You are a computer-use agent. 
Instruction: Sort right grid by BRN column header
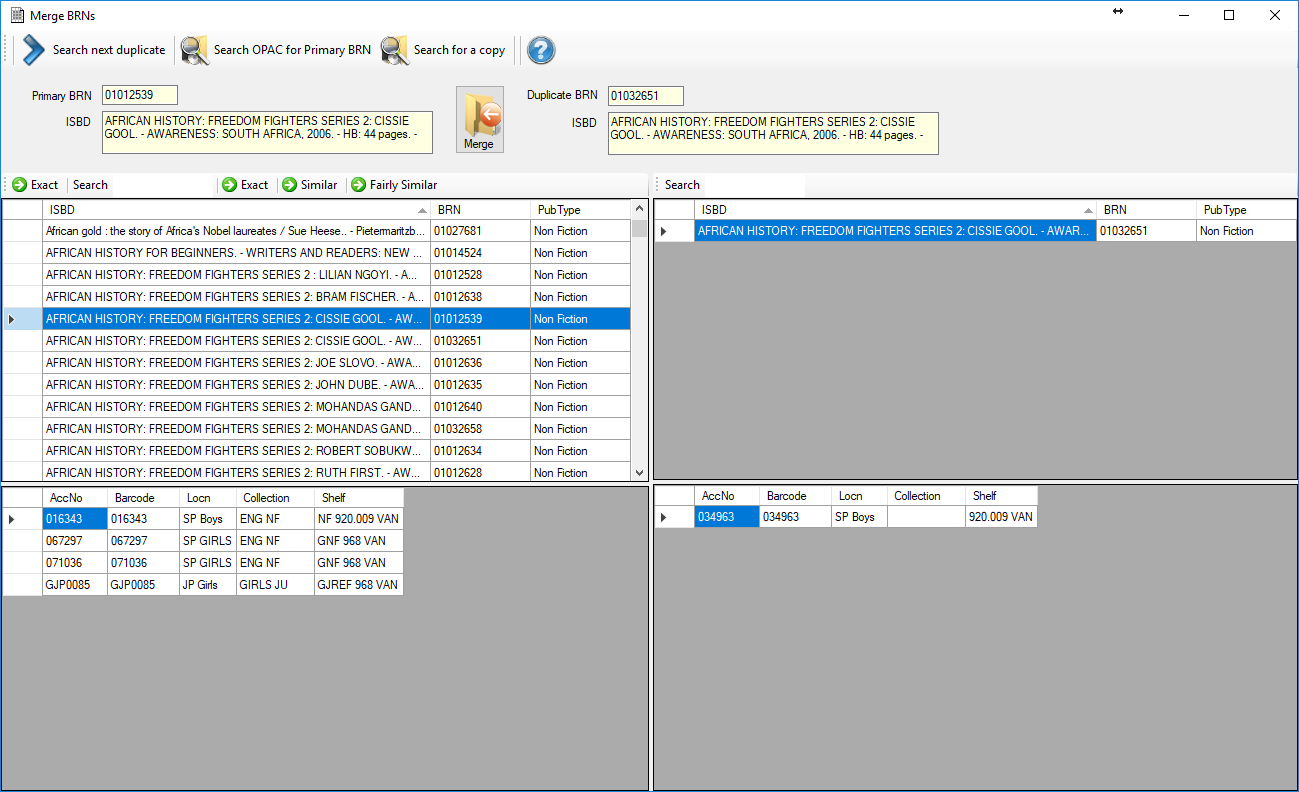coord(1146,210)
